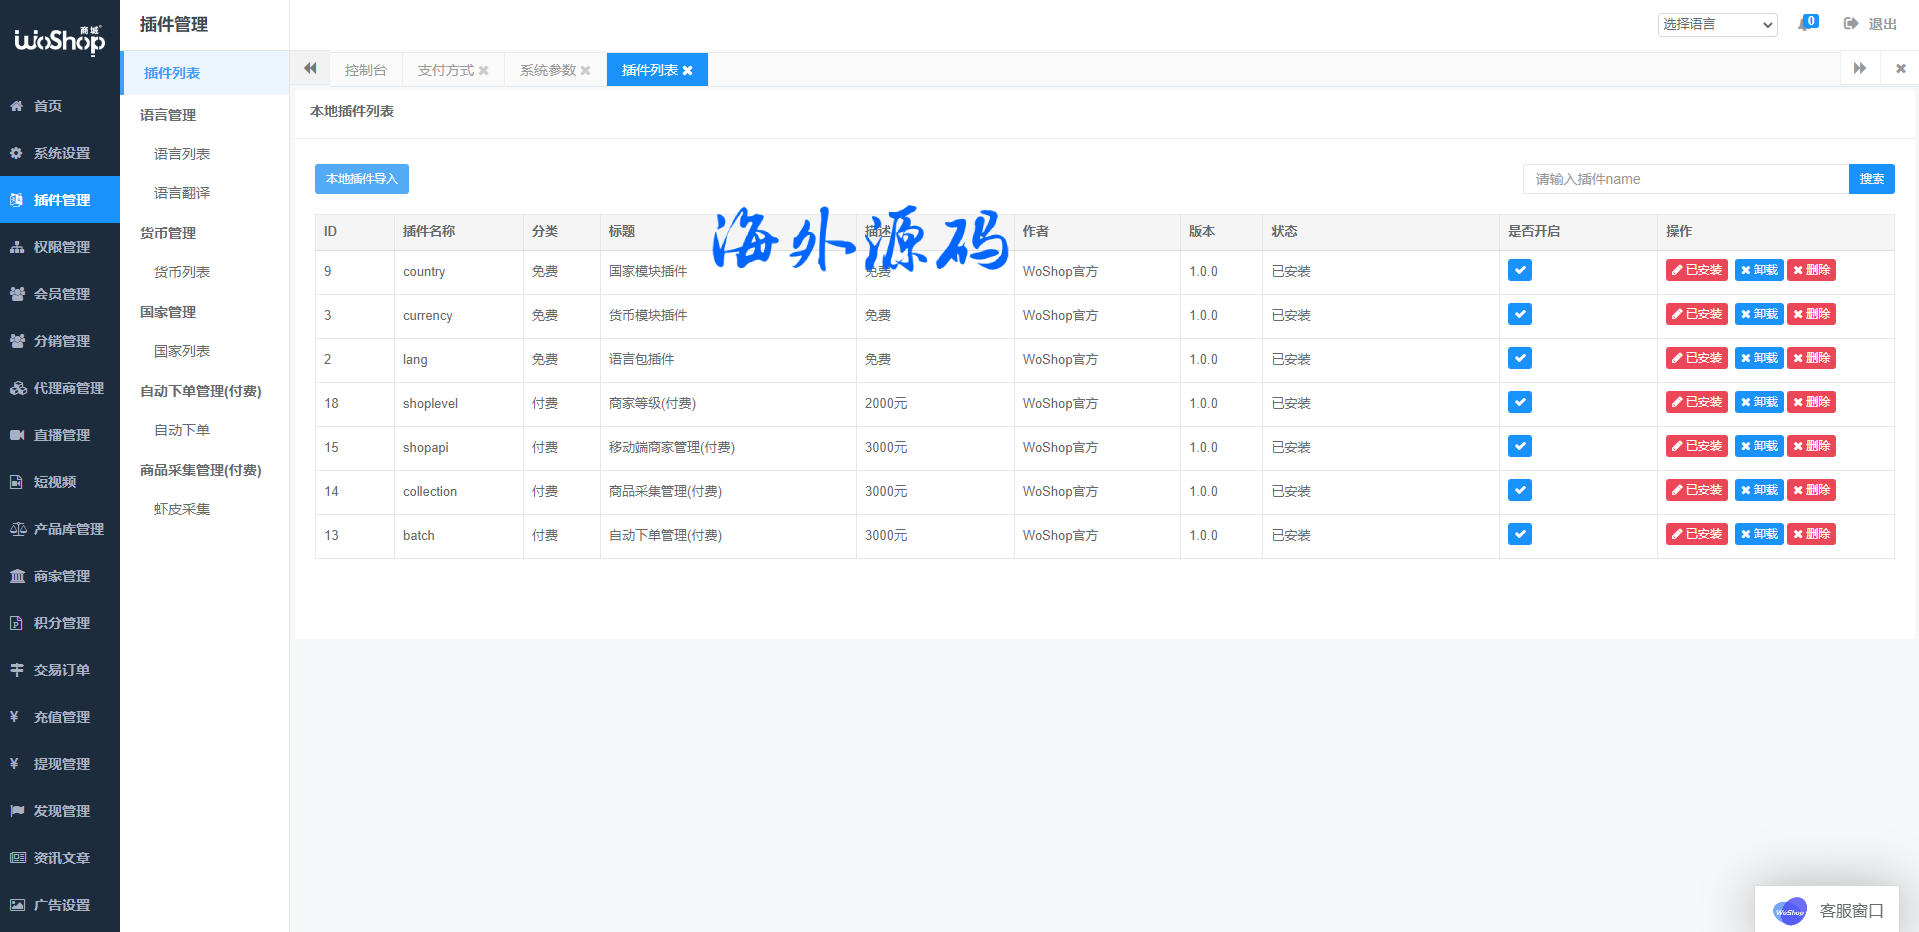Uncheck the enabled checkbox for country plugin

[1519, 270]
